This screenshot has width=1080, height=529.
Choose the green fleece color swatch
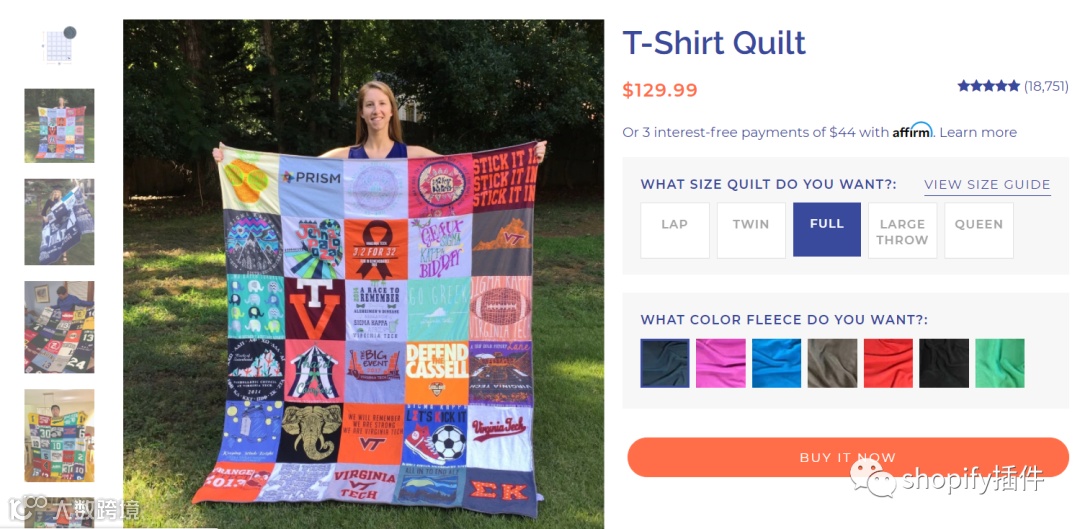999,363
